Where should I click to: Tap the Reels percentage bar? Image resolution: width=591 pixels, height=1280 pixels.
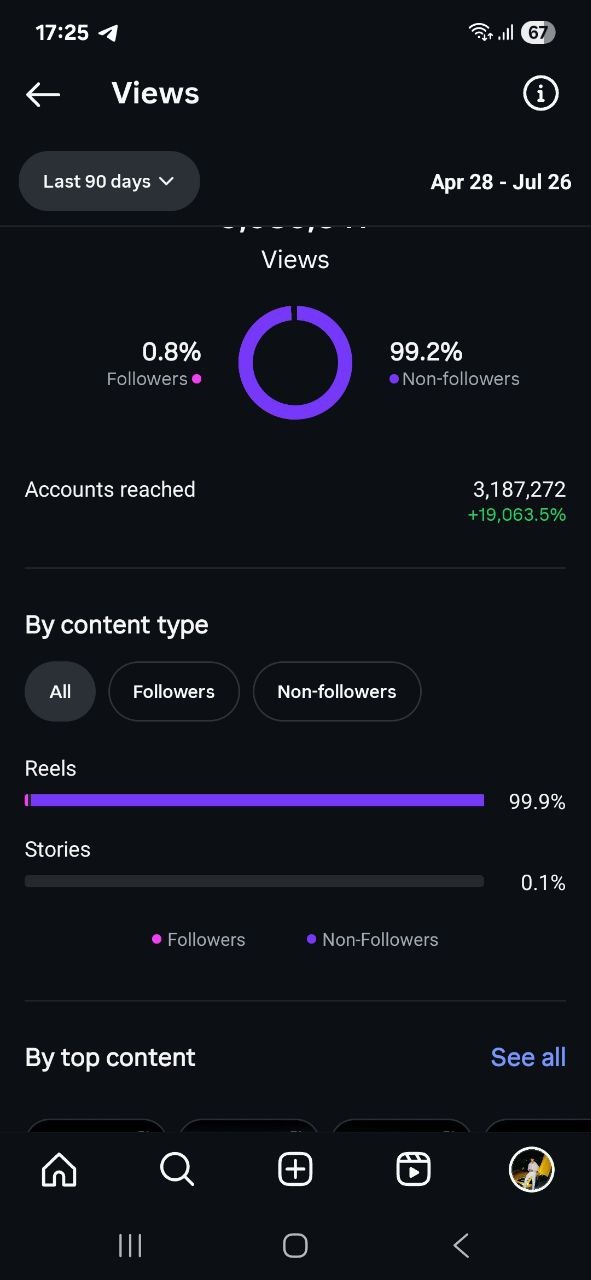point(254,799)
